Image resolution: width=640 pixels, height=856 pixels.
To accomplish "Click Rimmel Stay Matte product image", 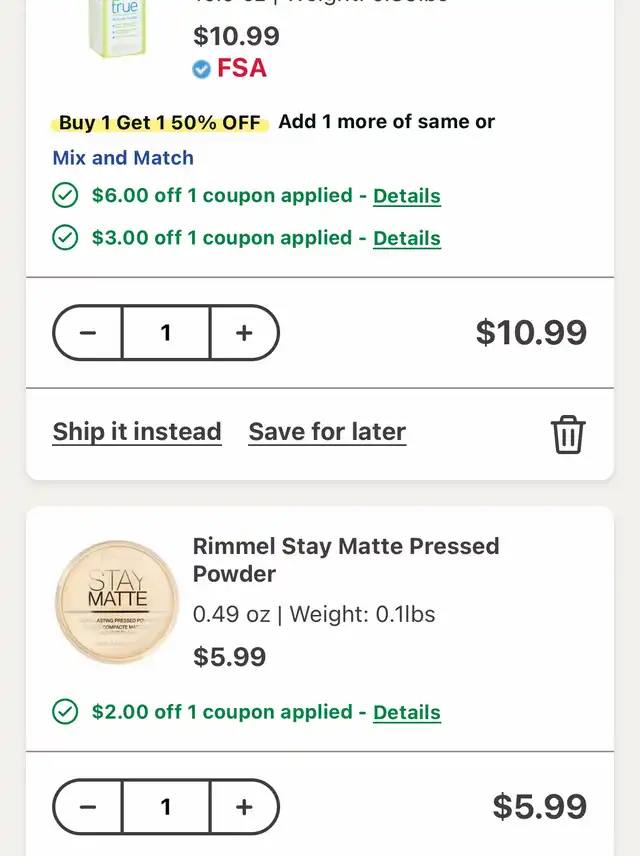I will (x=117, y=601).
